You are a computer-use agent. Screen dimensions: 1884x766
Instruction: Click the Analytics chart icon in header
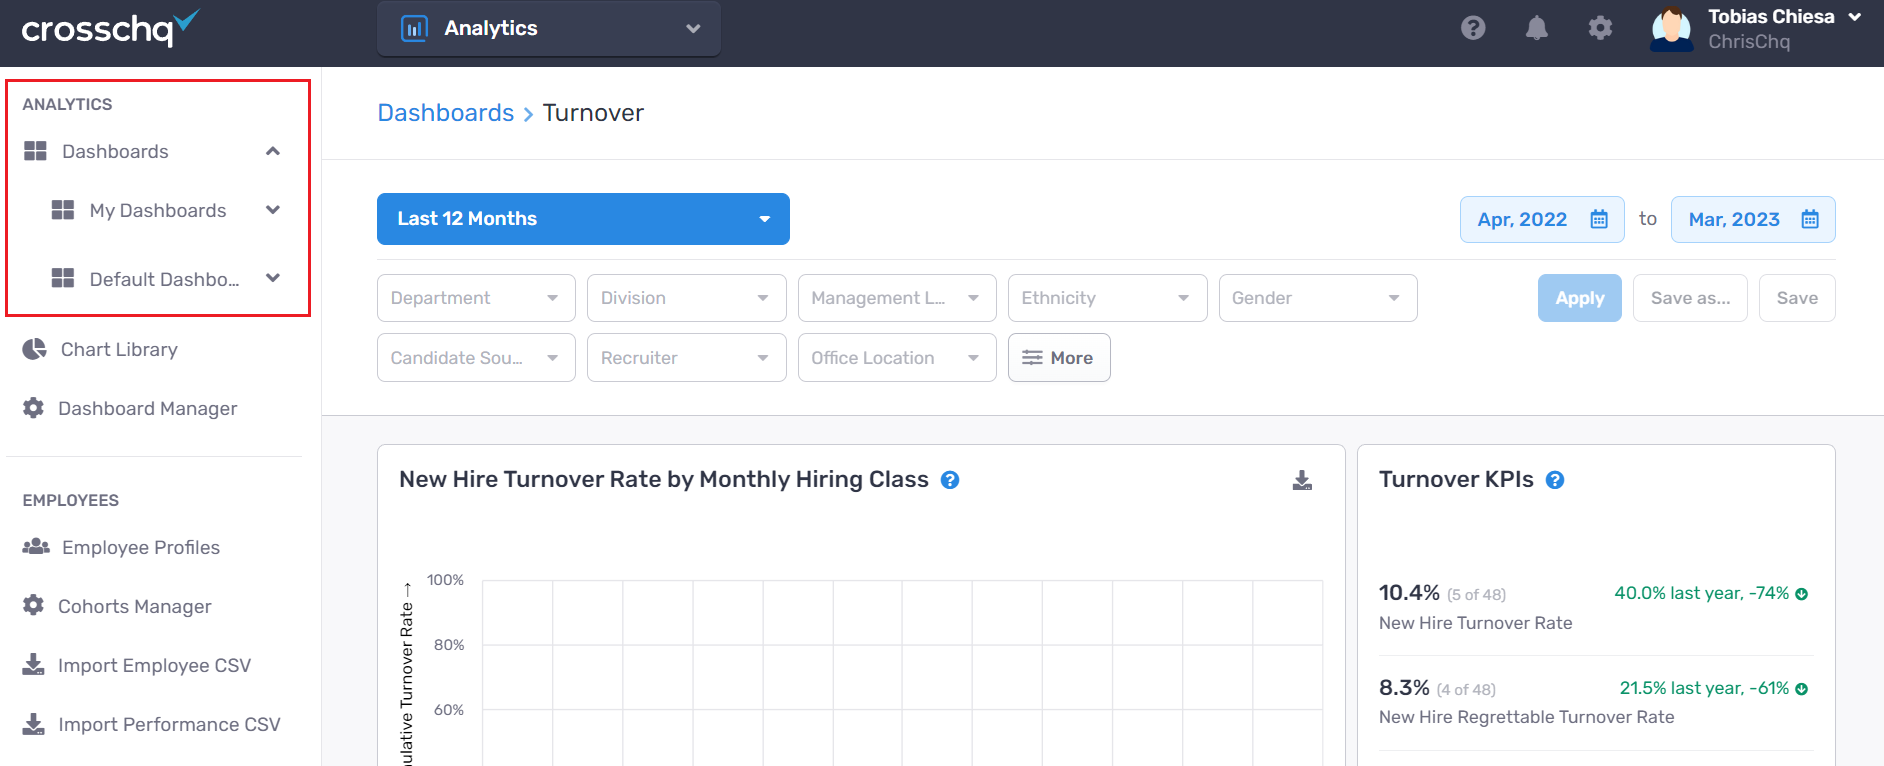414,28
